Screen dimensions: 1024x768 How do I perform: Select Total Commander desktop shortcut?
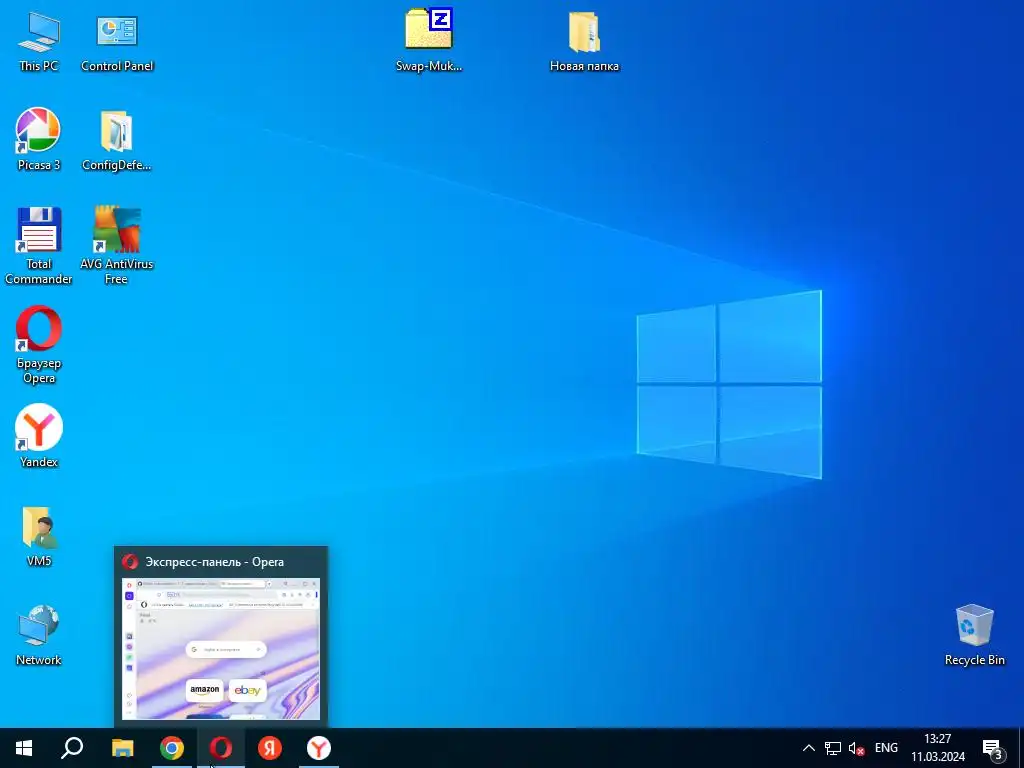pos(39,246)
